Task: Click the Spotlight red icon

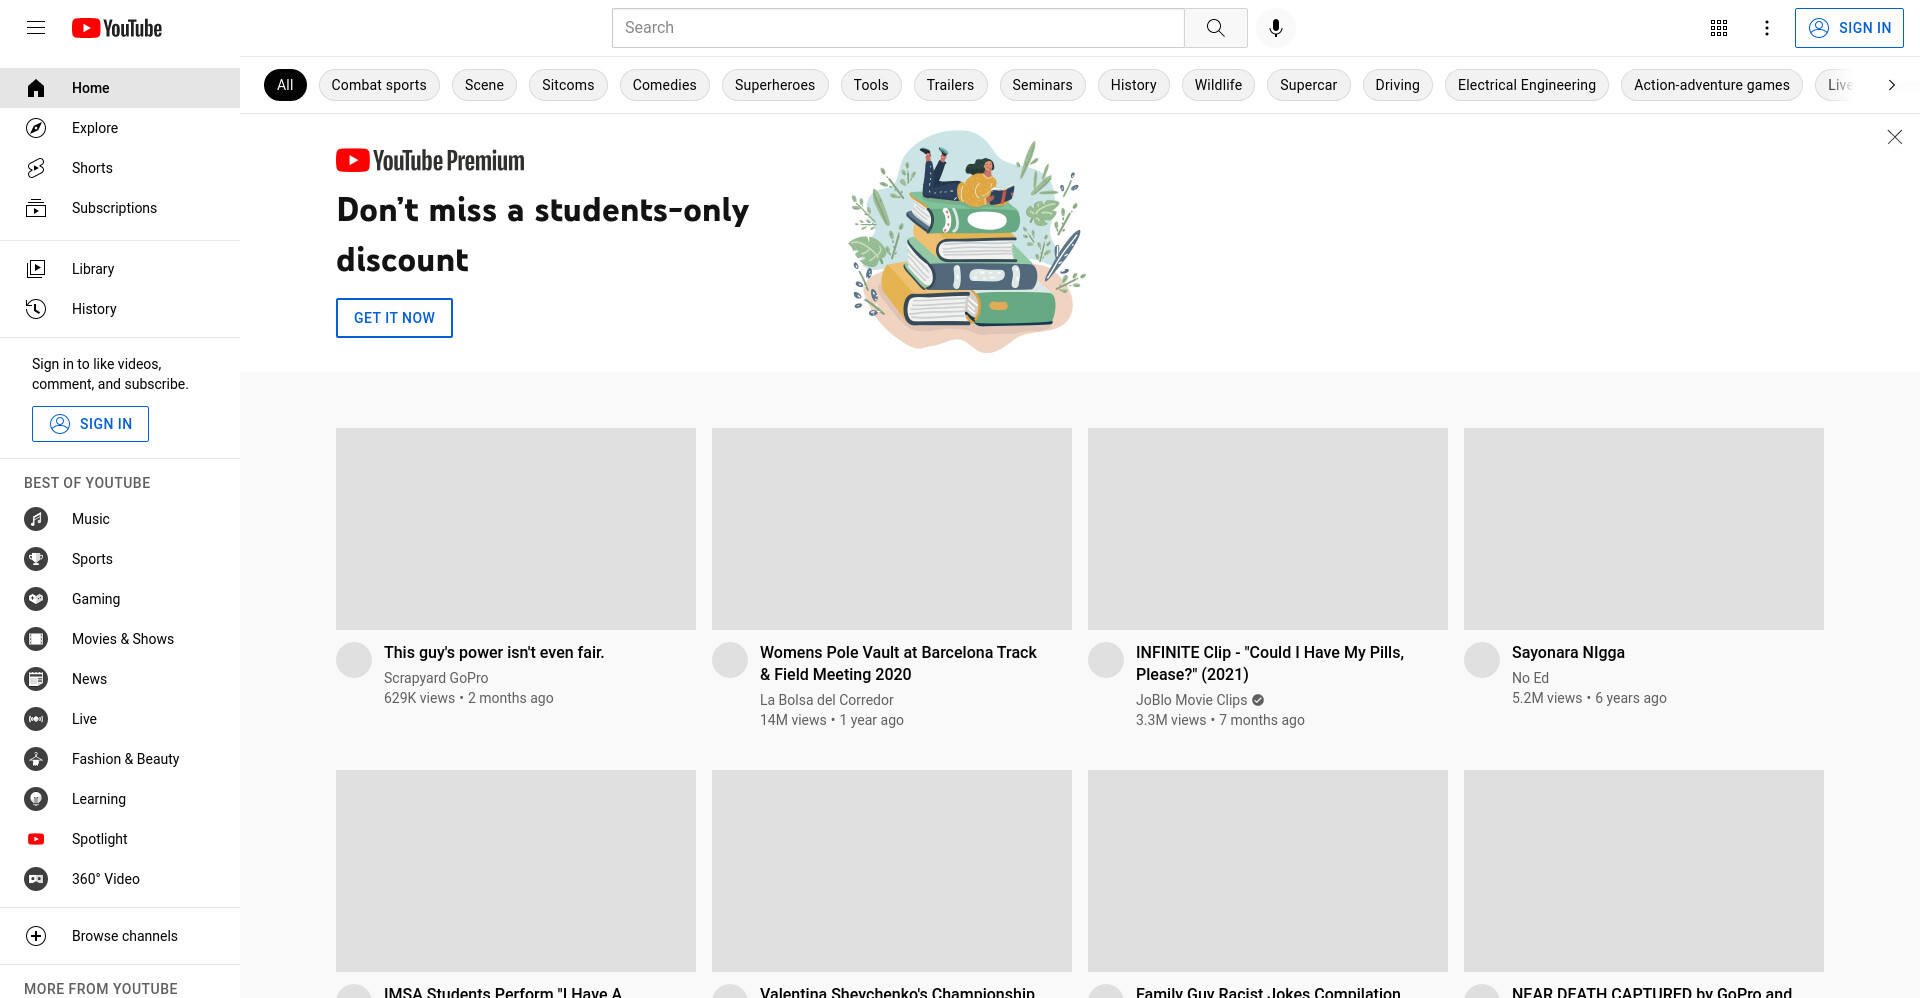Action: [36, 839]
